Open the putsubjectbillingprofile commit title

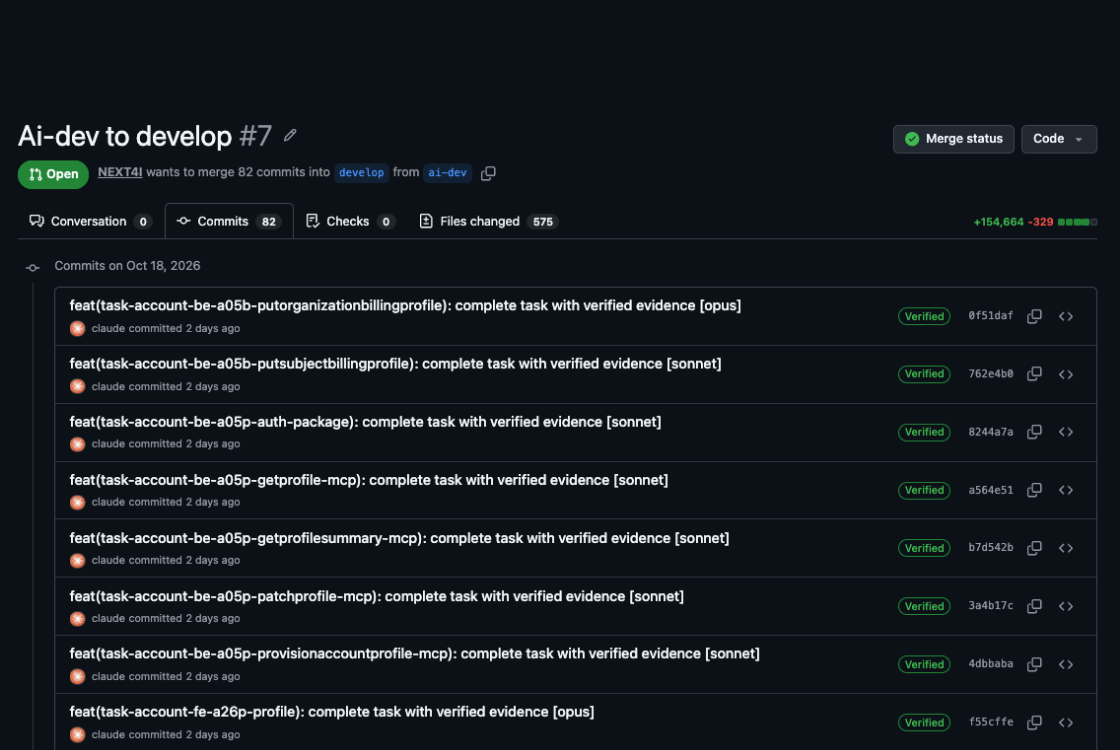click(x=395, y=364)
